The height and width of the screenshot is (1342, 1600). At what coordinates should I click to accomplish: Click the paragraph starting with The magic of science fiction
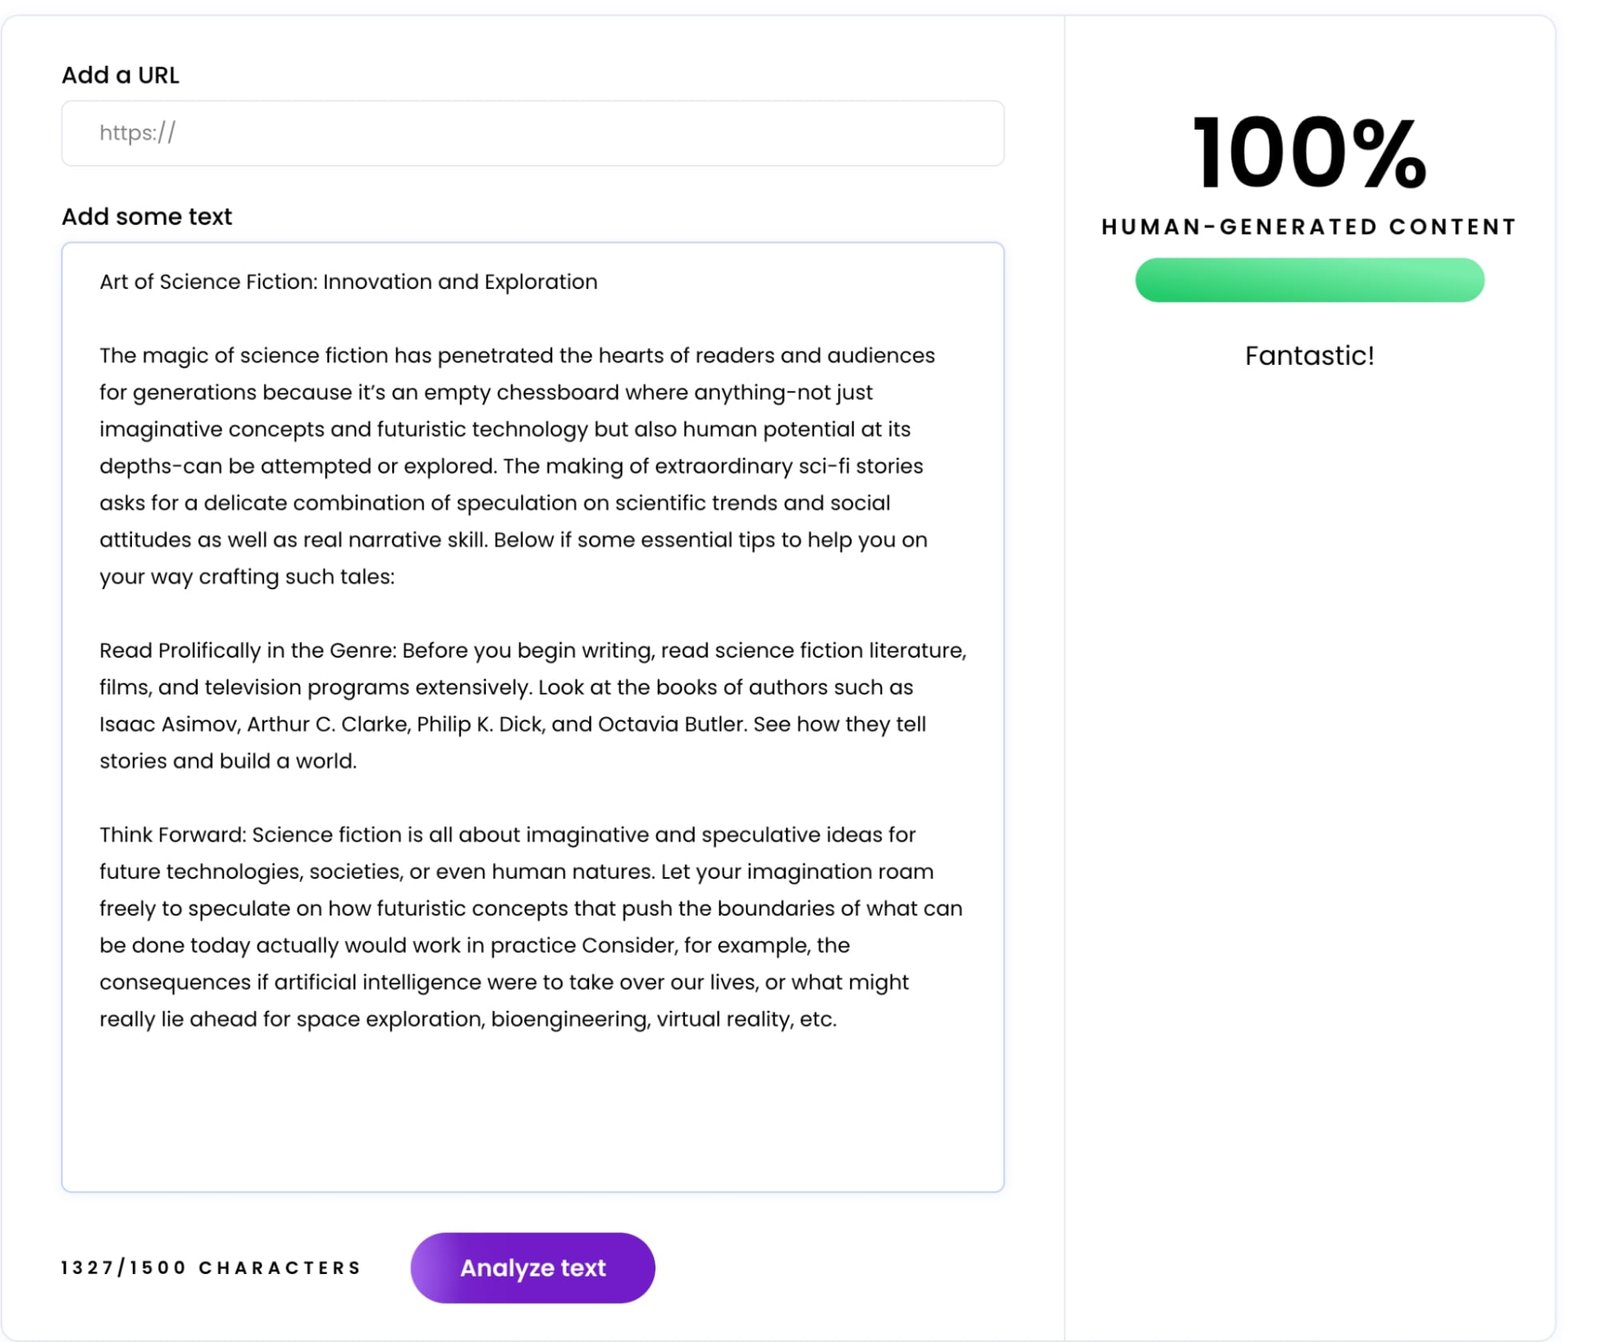[516, 356]
